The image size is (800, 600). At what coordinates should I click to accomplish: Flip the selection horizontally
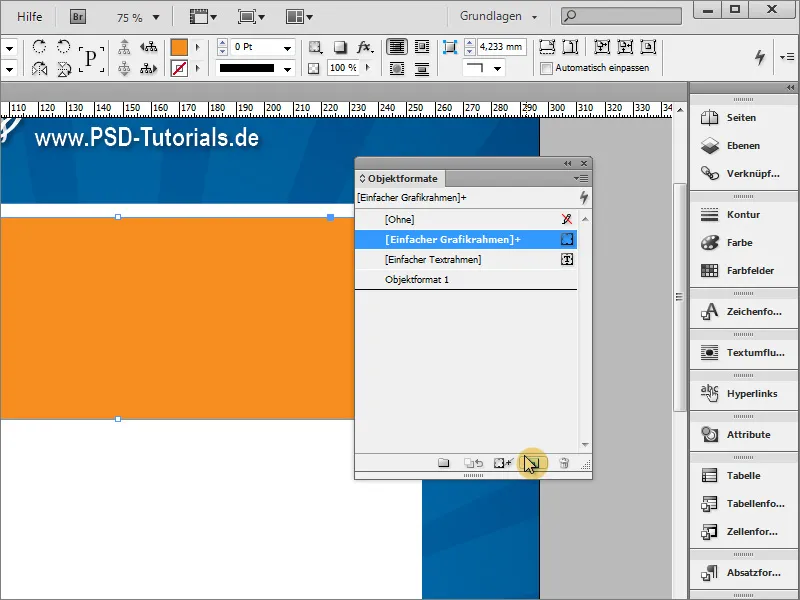39,68
